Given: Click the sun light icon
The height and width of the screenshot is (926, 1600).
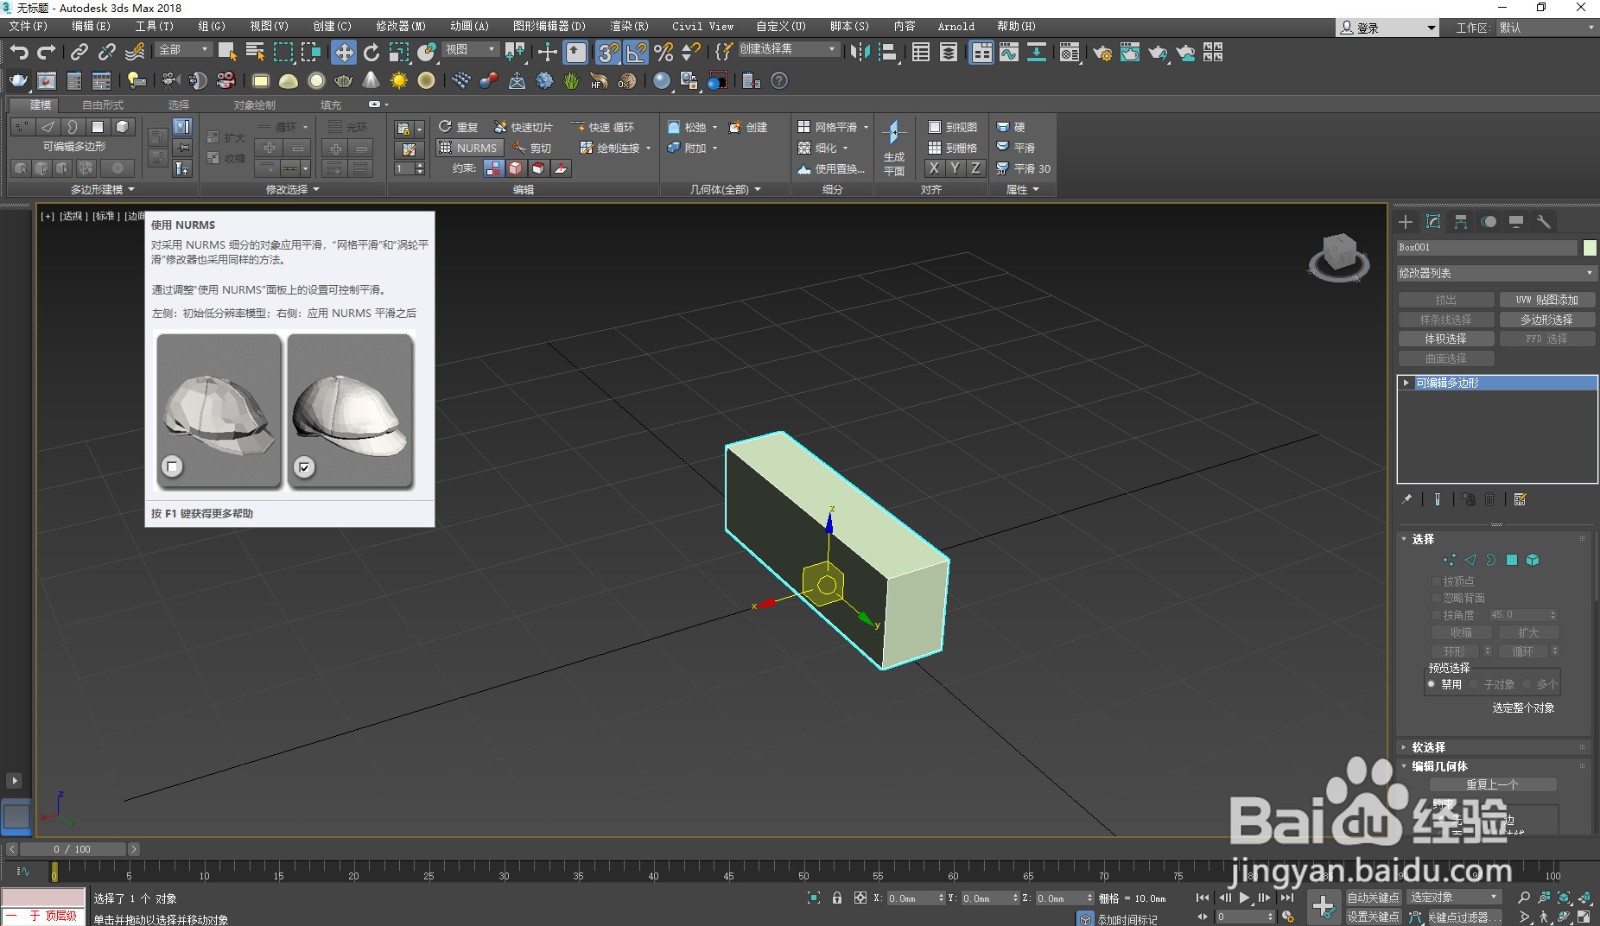Looking at the screenshot, I should (399, 81).
